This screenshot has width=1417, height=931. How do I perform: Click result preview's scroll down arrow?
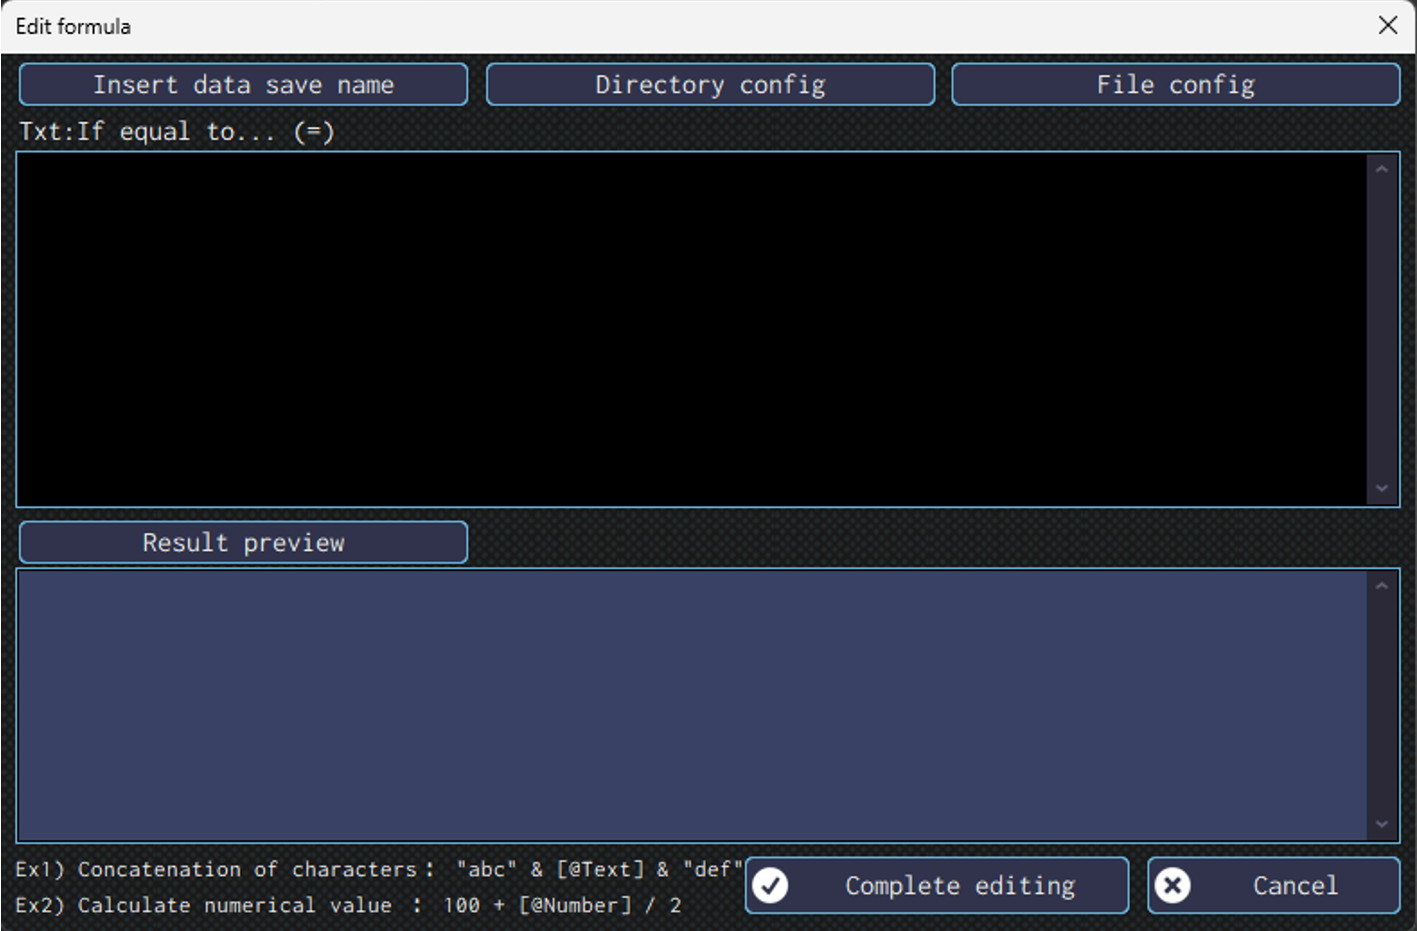tap(1382, 824)
